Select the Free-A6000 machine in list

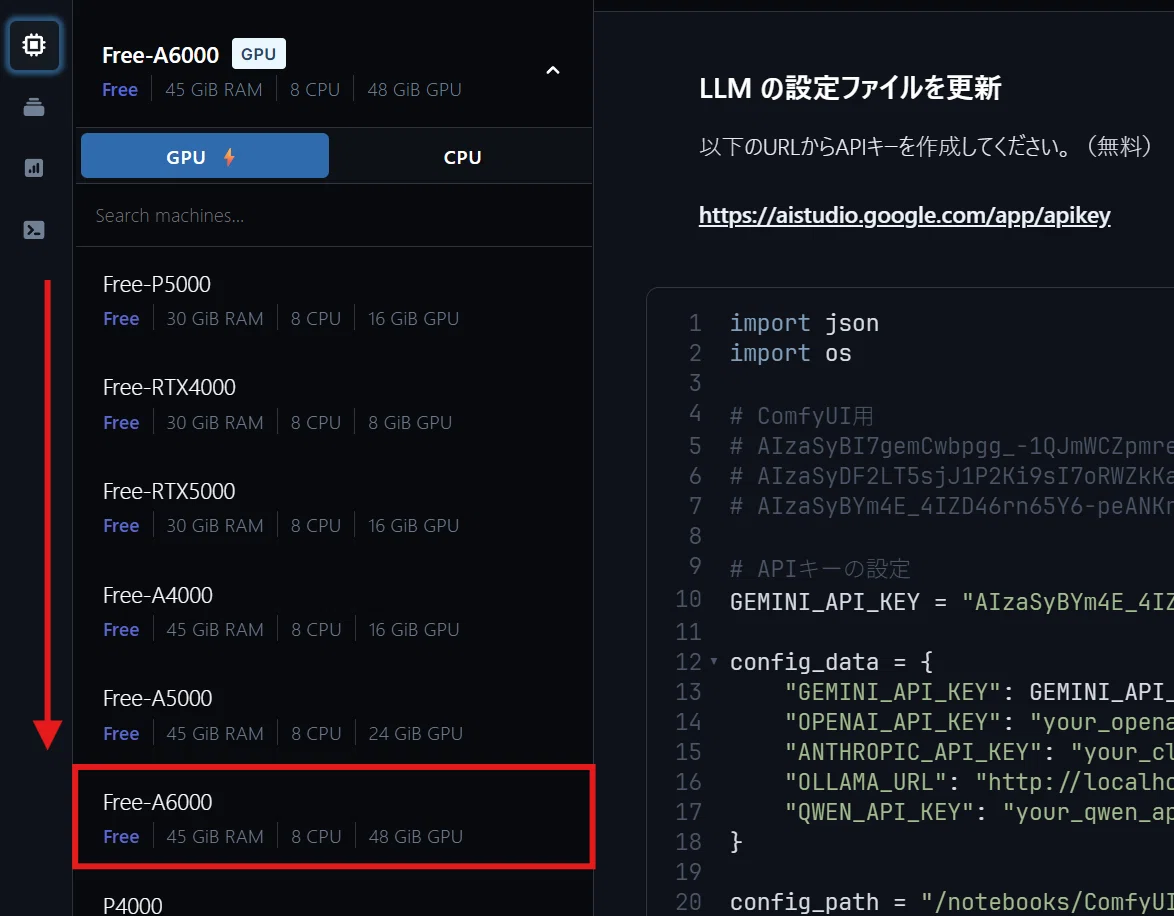tap(334, 818)
